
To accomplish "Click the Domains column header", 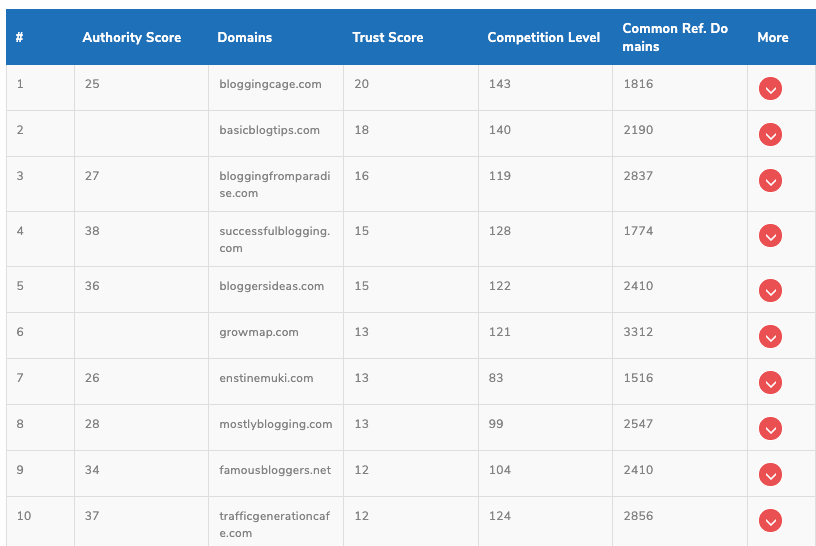I will [244, 38].
